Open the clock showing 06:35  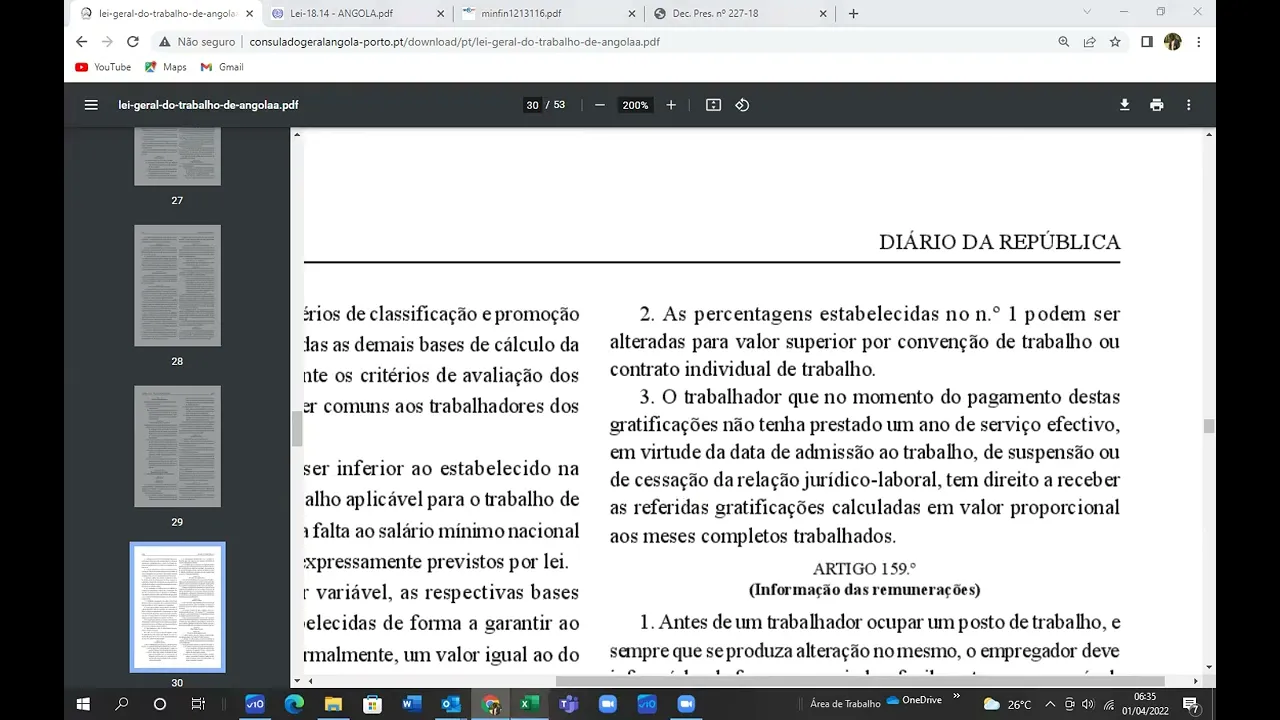[x=1145, y=704]
